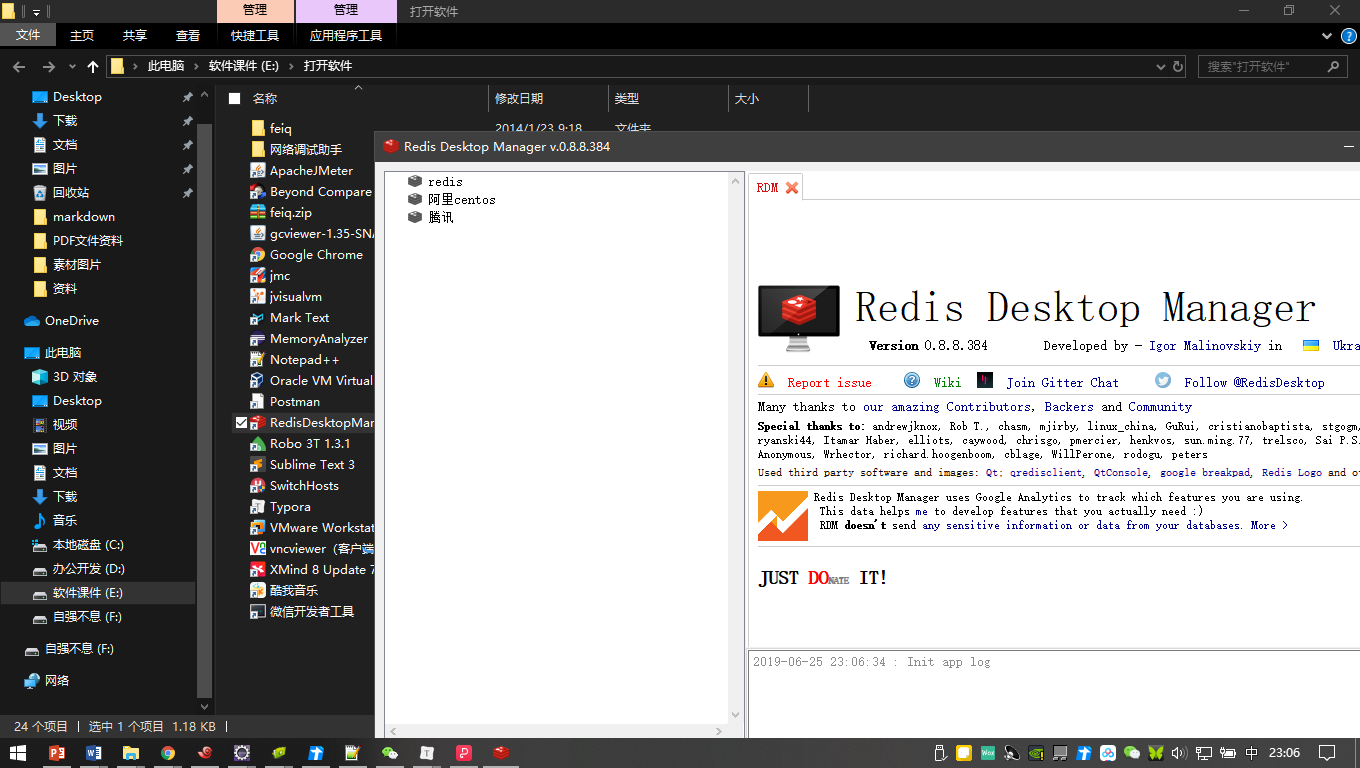Open the quick access toolbar dropdown

(x=36, y=11)
